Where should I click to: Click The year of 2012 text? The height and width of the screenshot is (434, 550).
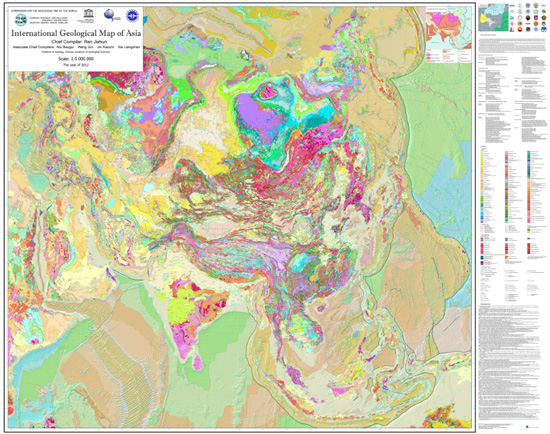click(76, 65)
